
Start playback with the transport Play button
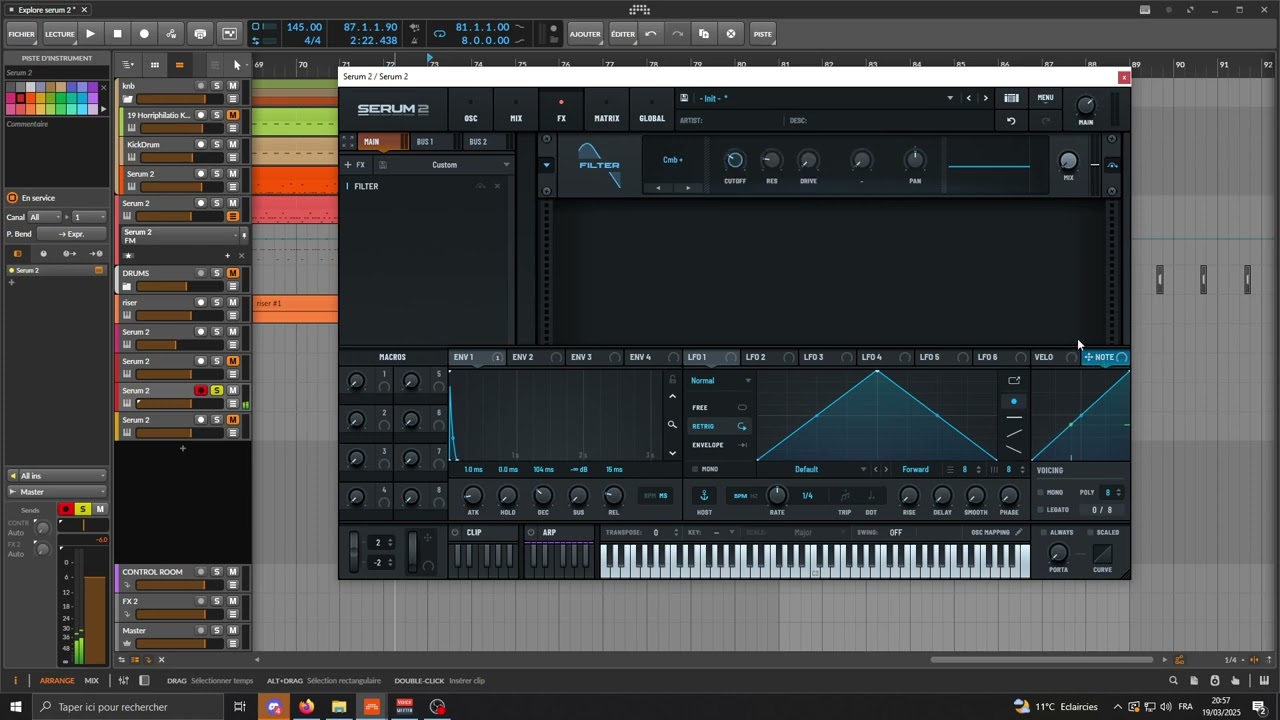point(90,34)
